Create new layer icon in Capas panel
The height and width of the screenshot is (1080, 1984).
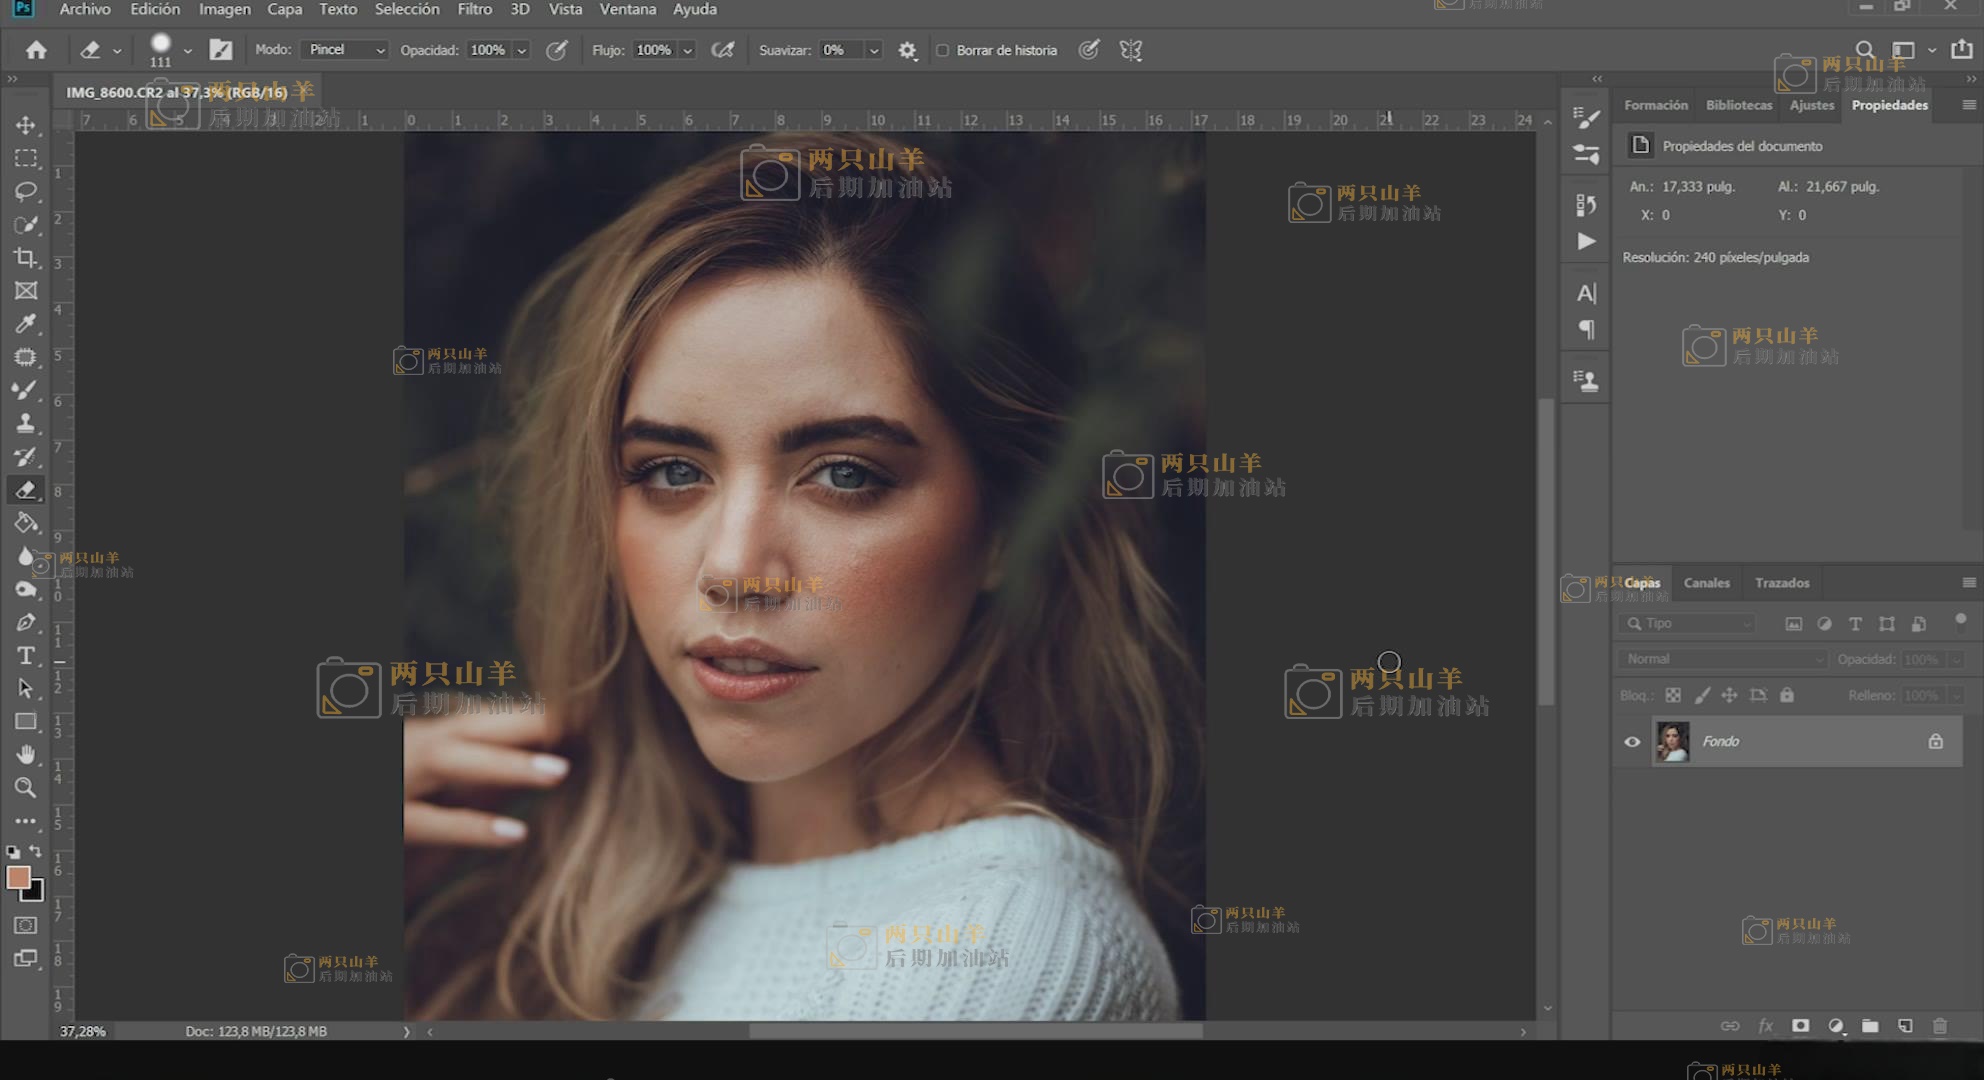(x=1905, y=1026)
